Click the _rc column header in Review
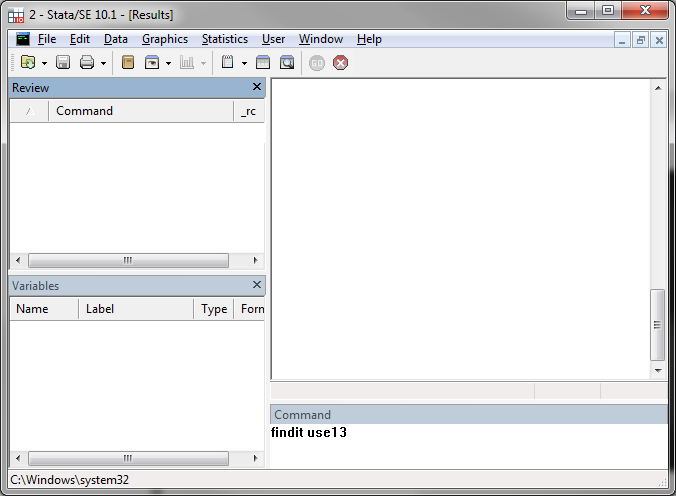The height and width of the screenshot is (496, 676). pos(249,111)
